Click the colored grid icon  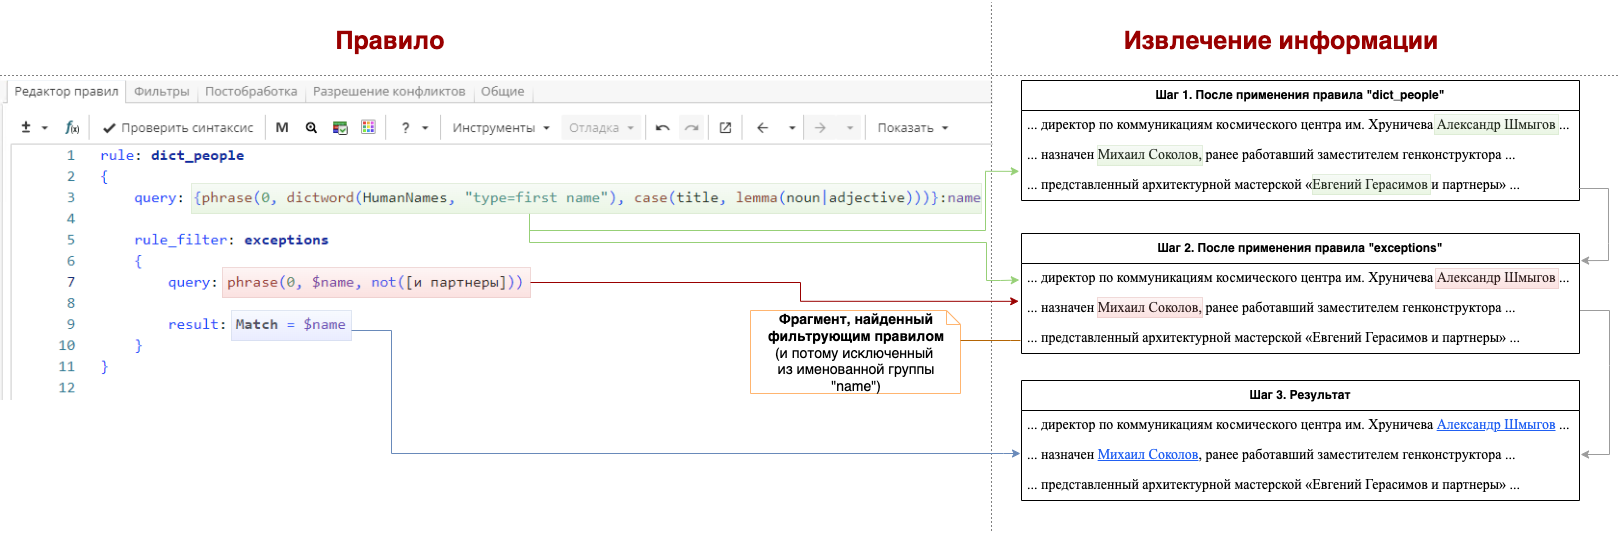(368, 128)
